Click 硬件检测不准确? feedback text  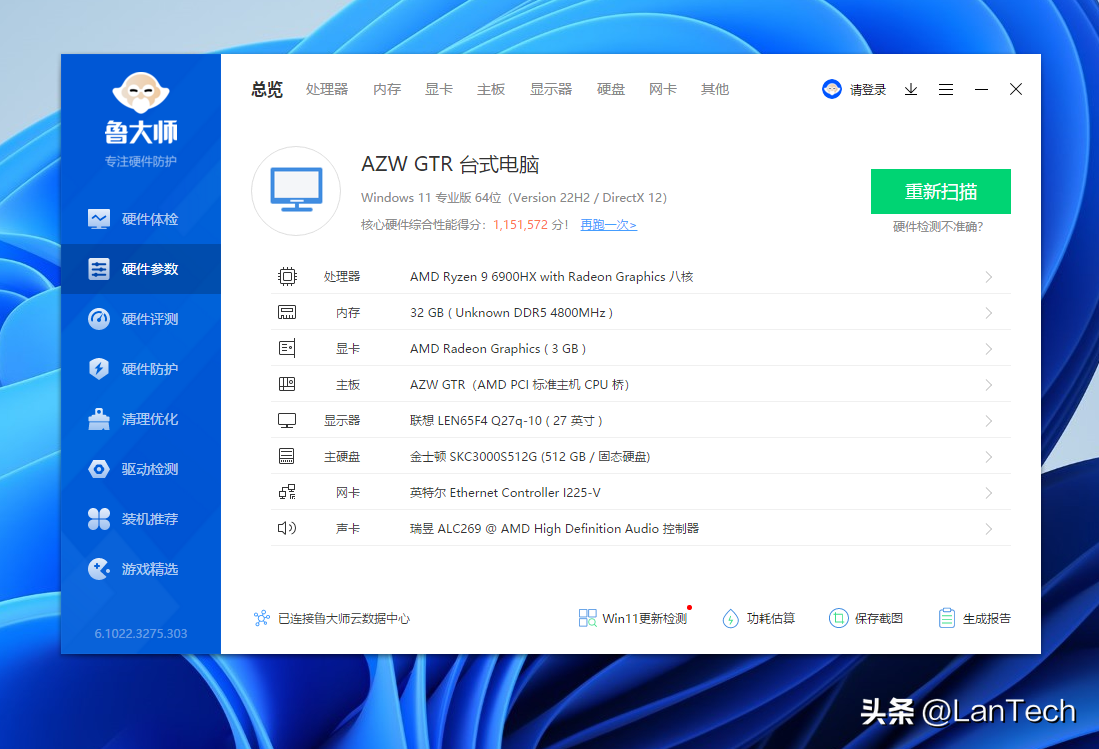click(x=938, y=227)
